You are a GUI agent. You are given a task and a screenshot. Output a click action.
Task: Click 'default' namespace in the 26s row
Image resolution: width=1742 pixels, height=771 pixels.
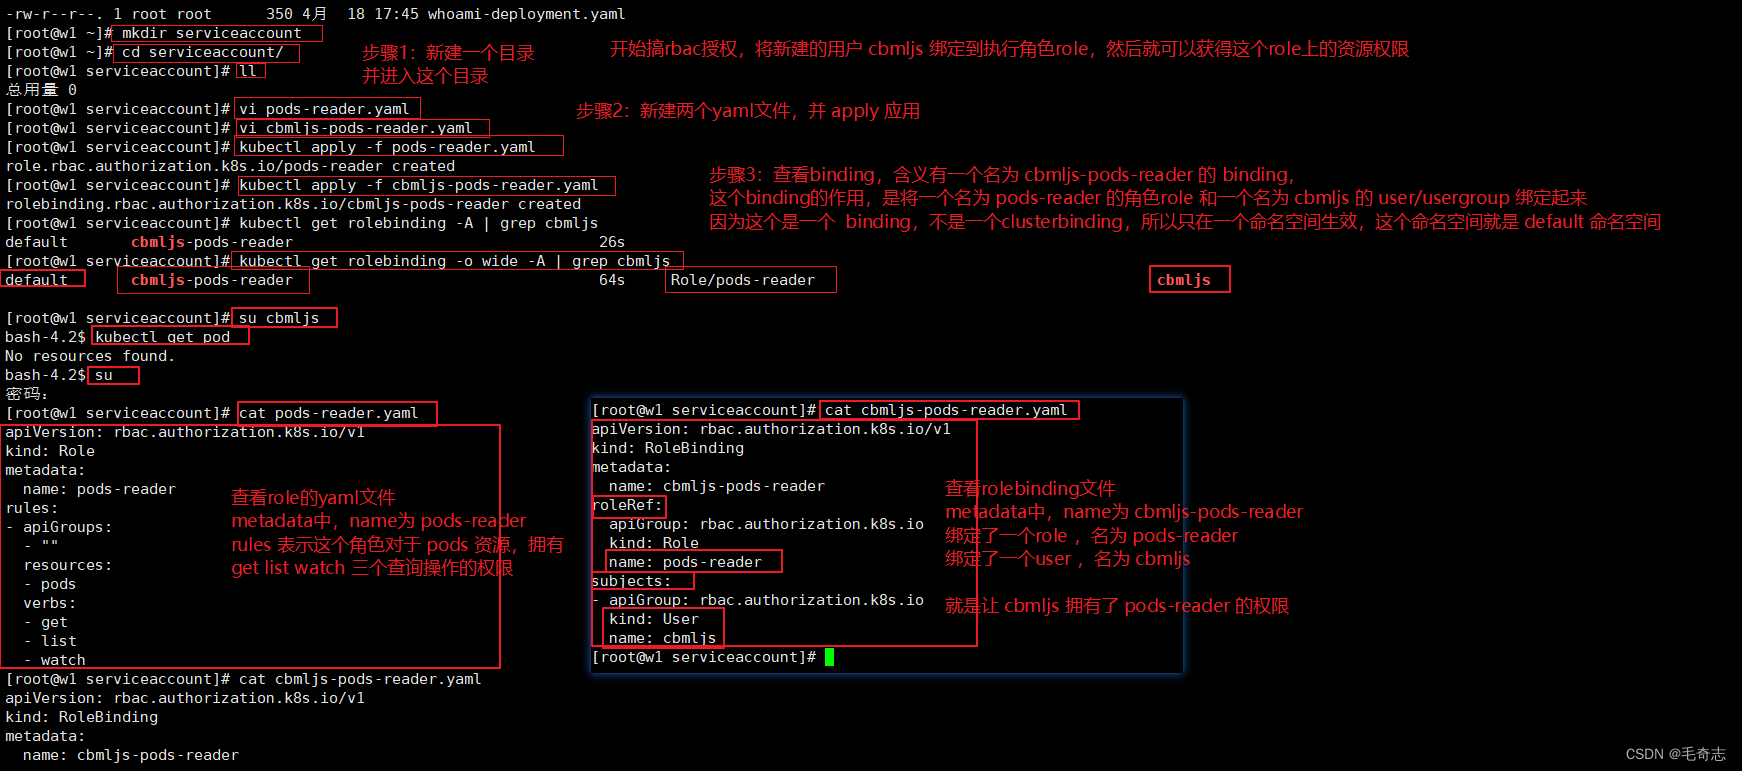point(36,242)
